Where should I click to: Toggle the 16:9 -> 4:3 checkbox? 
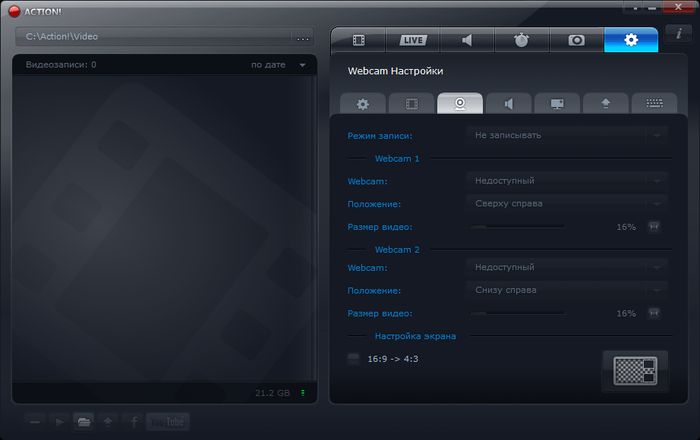353,359
